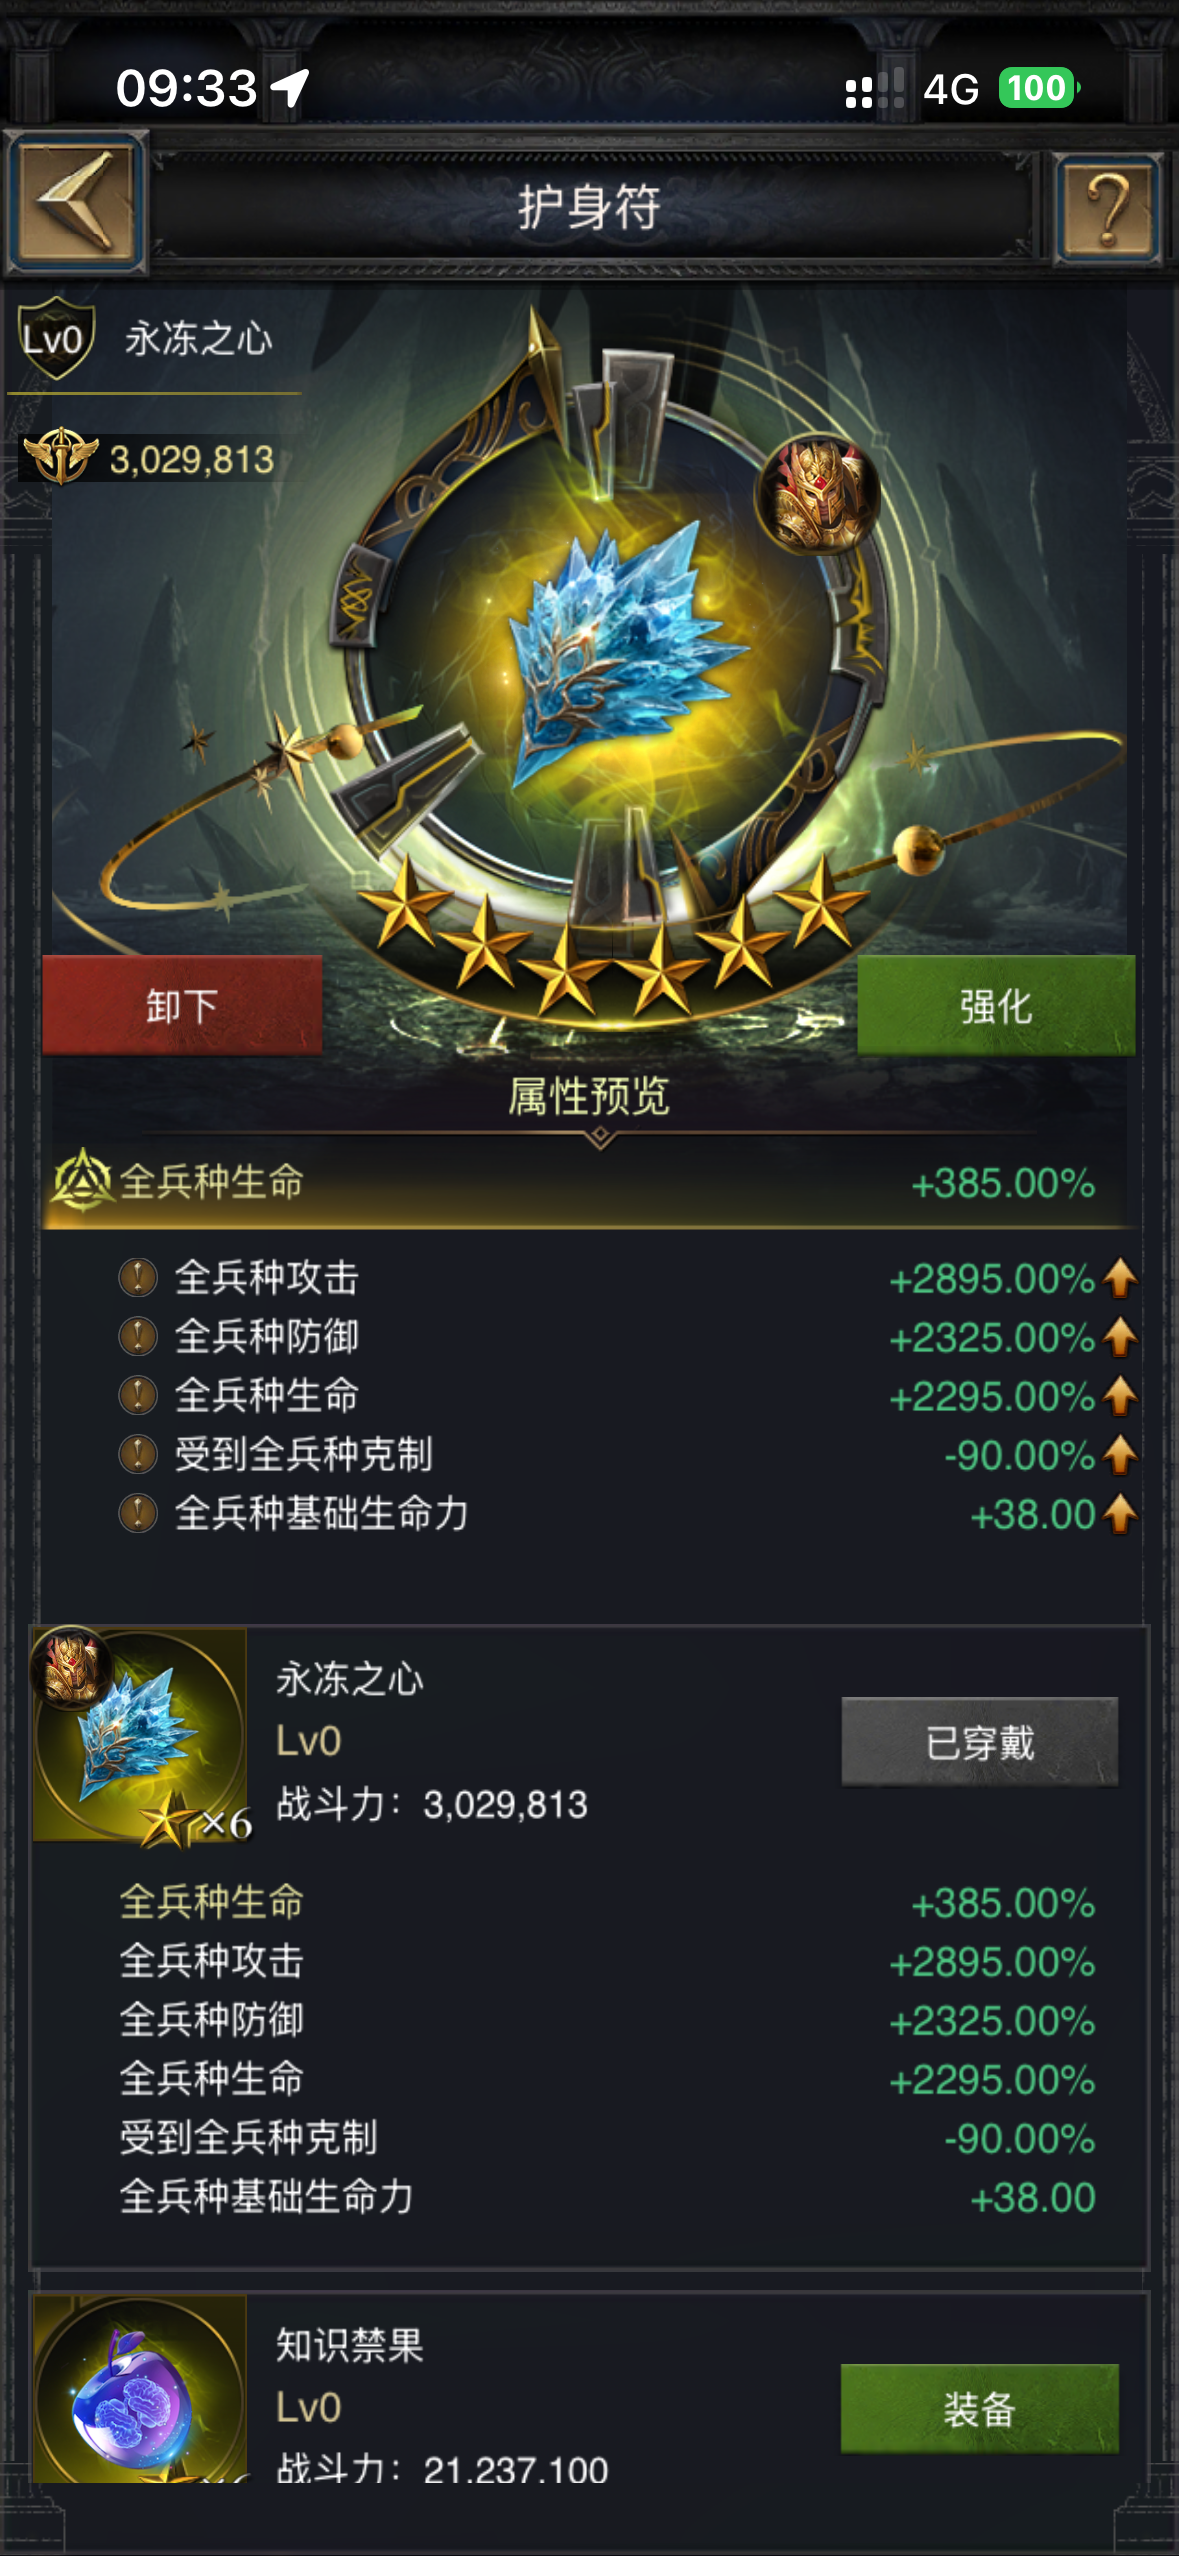Tap the highlighted 全兵种生命 +385.00% row
This screenshot has width=1179, height=2556.
[x=589, y=1183]
